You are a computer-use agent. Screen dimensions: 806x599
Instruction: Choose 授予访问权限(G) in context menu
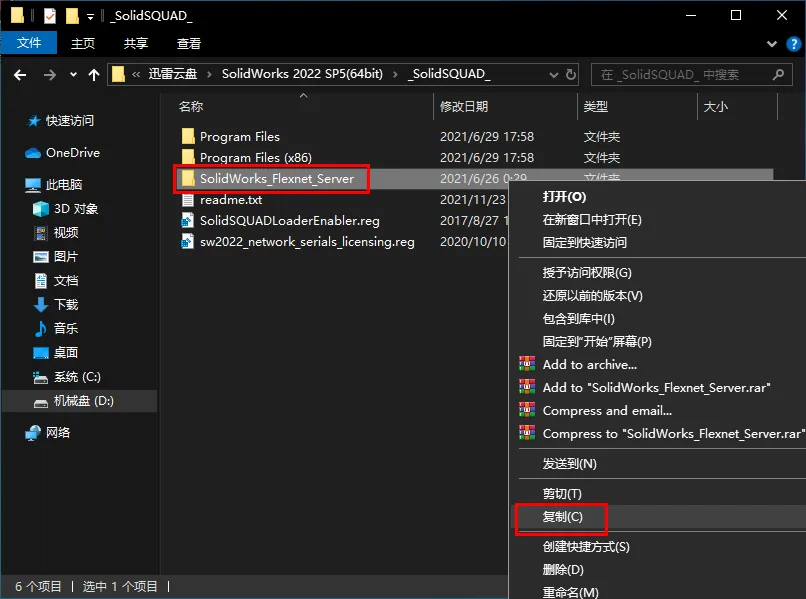(587, 273)
